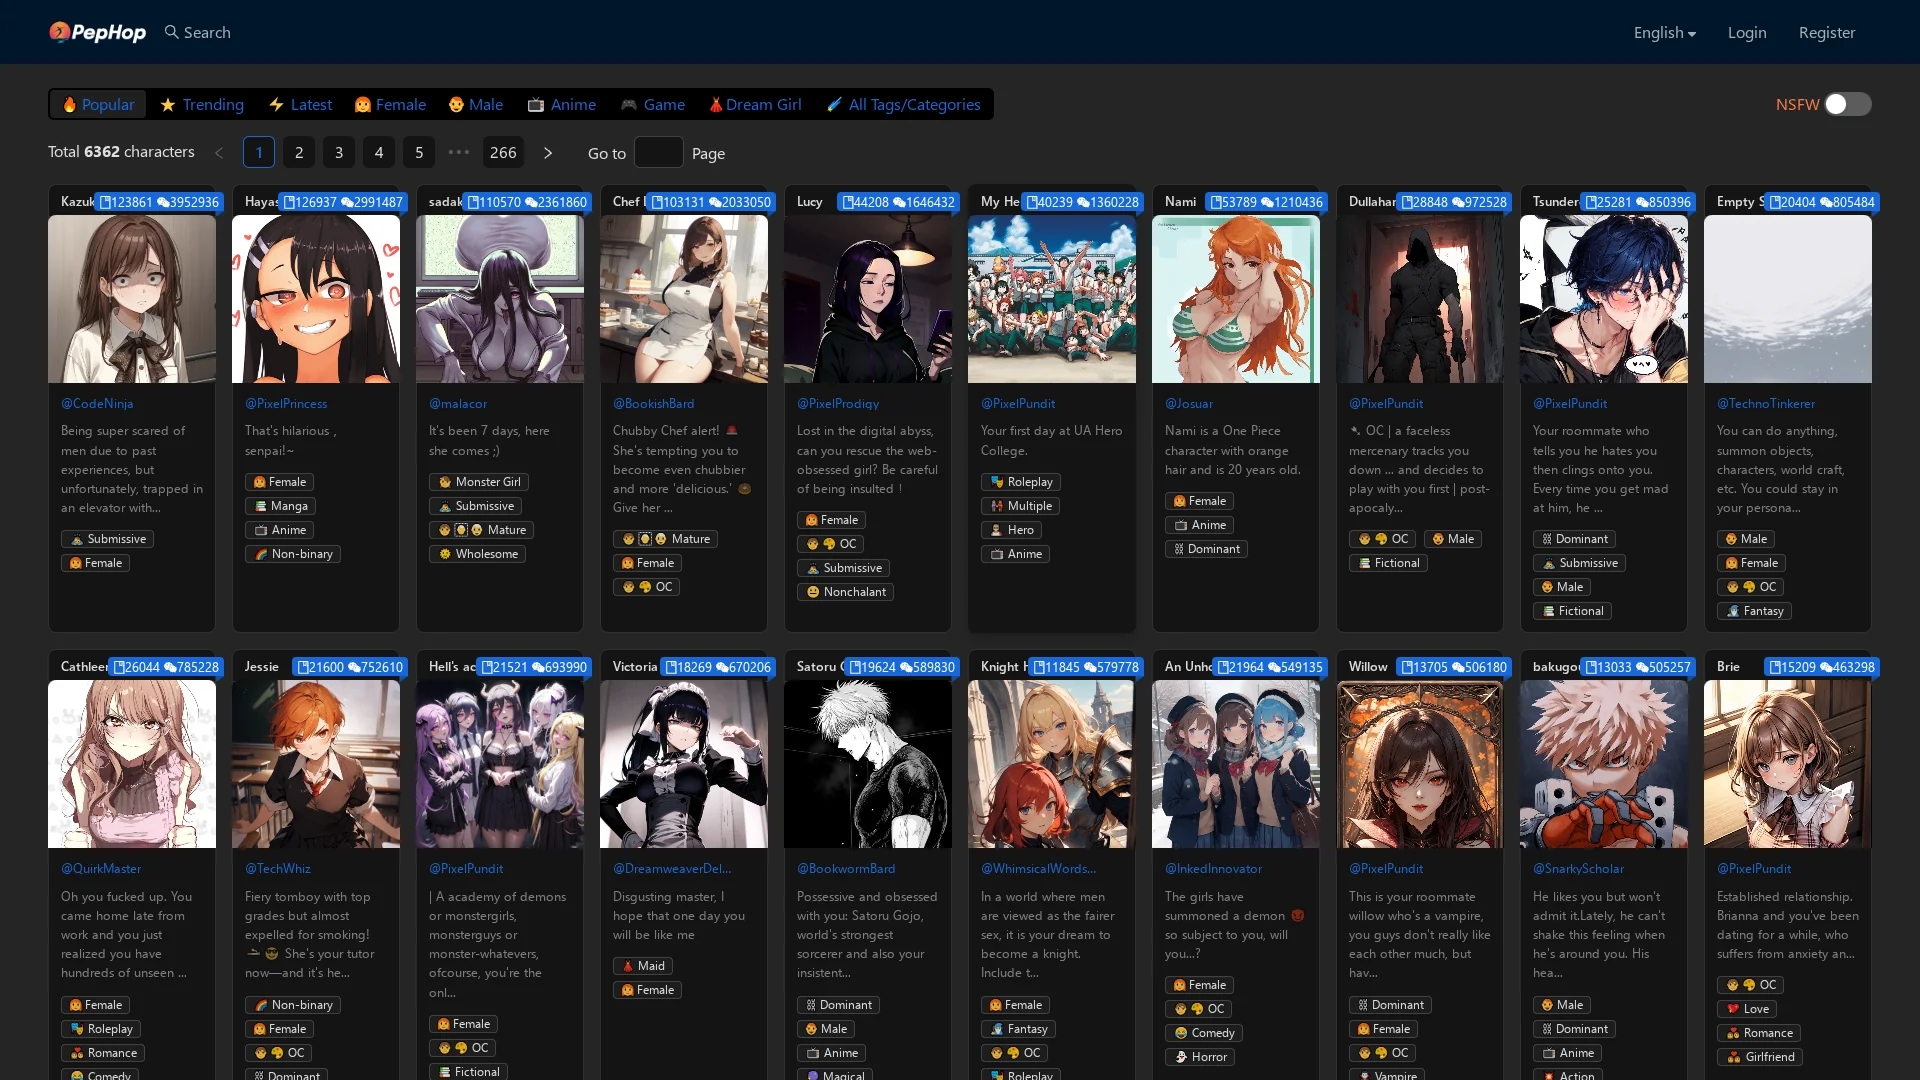This screenshot has height=1080, width=1920.
Task: Open All Tags/Categories
Action: [x=904, y=104]
